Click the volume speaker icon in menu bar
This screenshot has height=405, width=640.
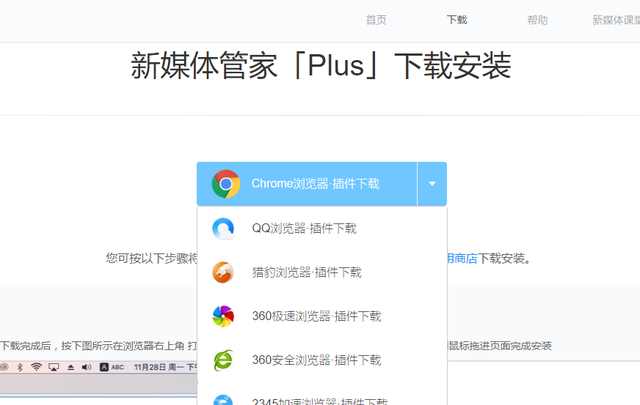87,367
